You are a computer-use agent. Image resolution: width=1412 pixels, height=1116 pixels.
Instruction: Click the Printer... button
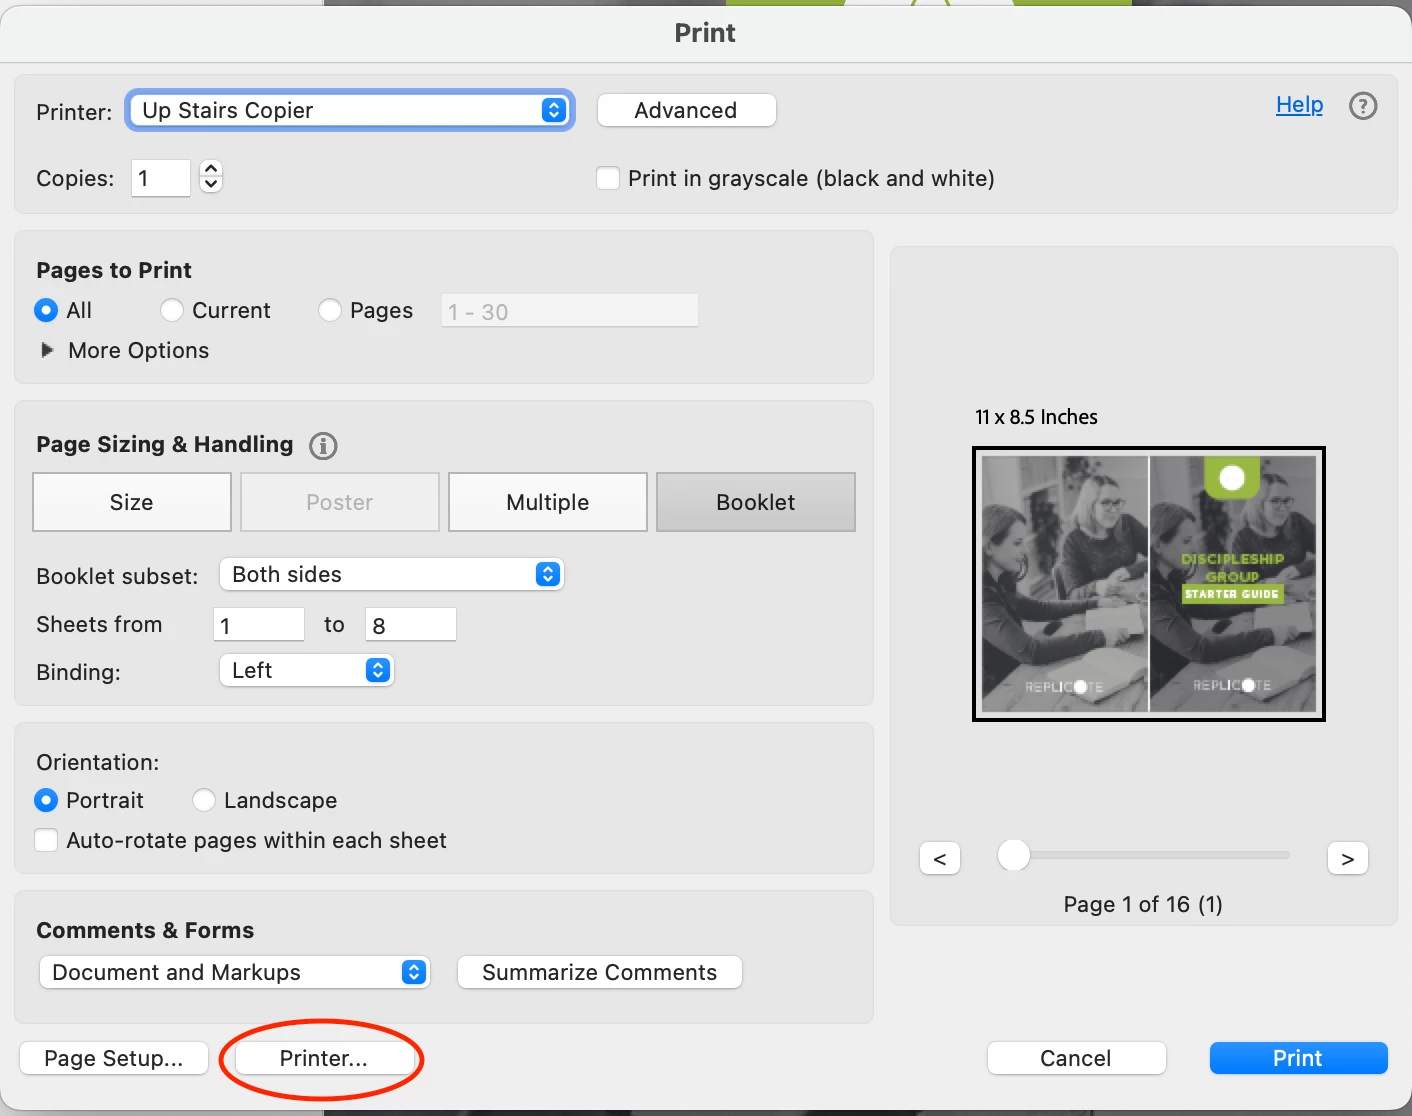(324, 1058)
